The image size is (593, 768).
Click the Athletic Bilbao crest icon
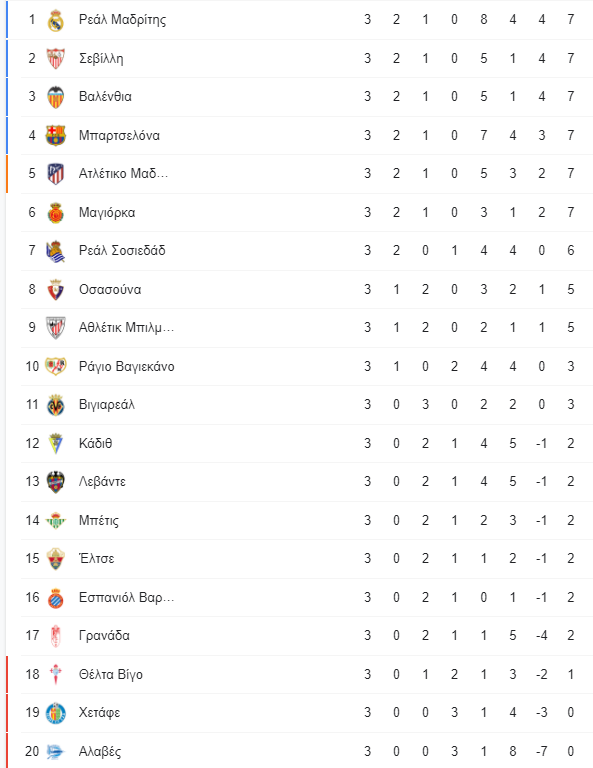[55, 328]
